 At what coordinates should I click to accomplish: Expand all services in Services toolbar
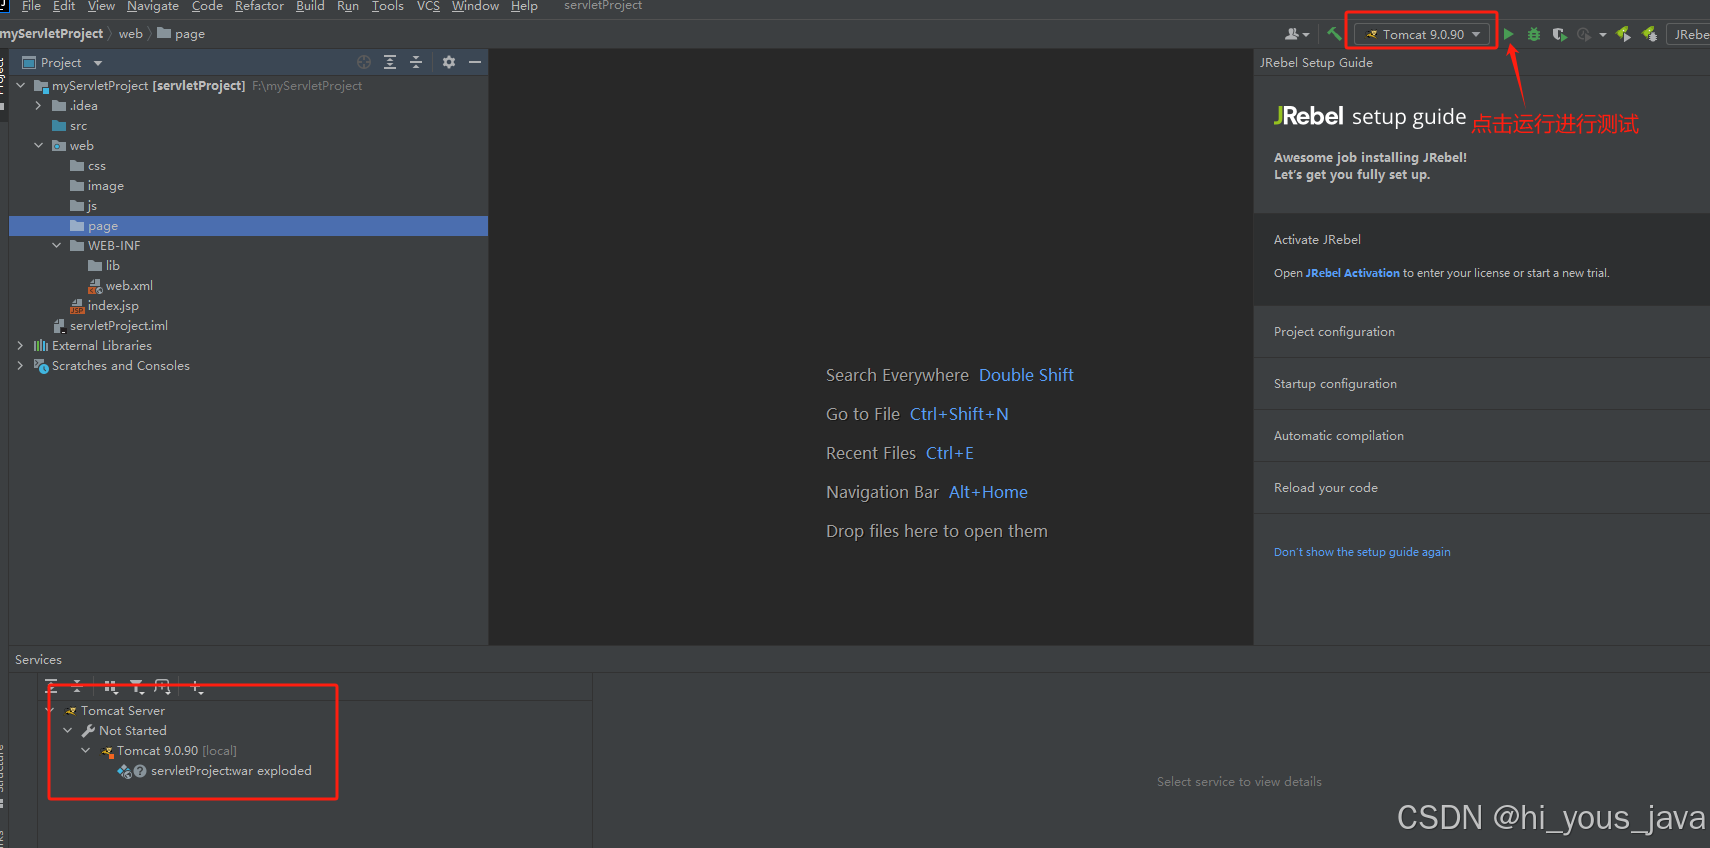[51, 686]
